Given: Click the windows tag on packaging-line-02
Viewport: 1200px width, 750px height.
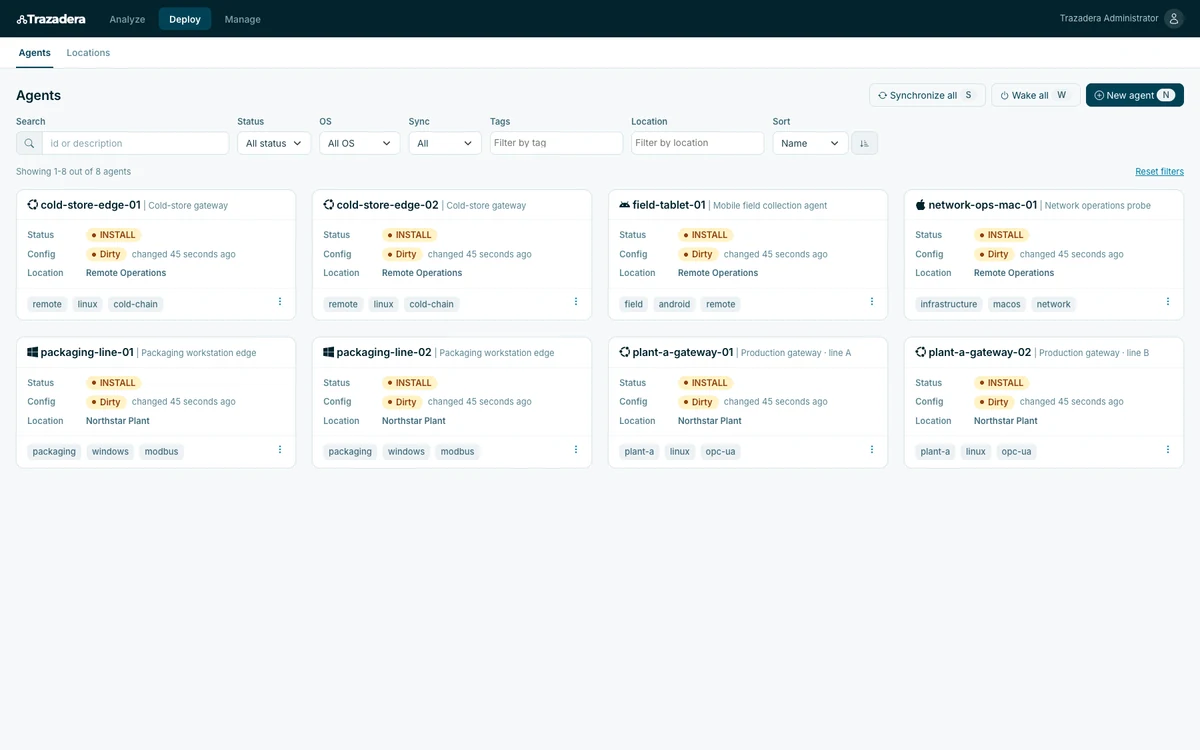Looking at the screenshot, I should pyautogui.click(x=406, y=452).
